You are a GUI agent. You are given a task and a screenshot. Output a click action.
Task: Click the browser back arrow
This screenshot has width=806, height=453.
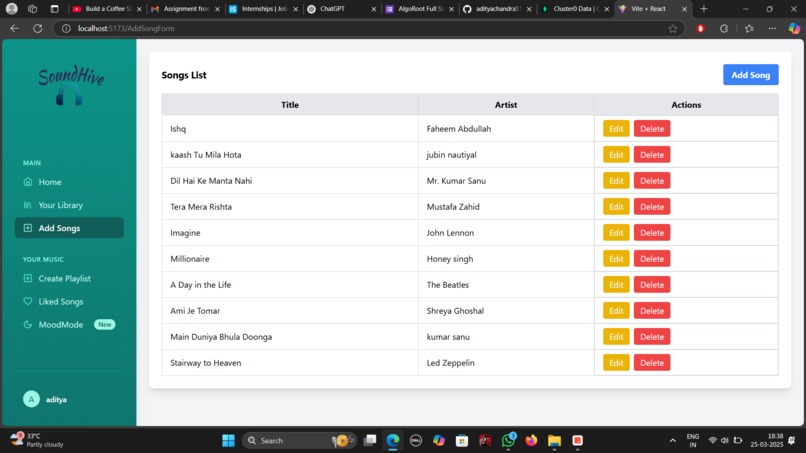[x=14, y=28]
